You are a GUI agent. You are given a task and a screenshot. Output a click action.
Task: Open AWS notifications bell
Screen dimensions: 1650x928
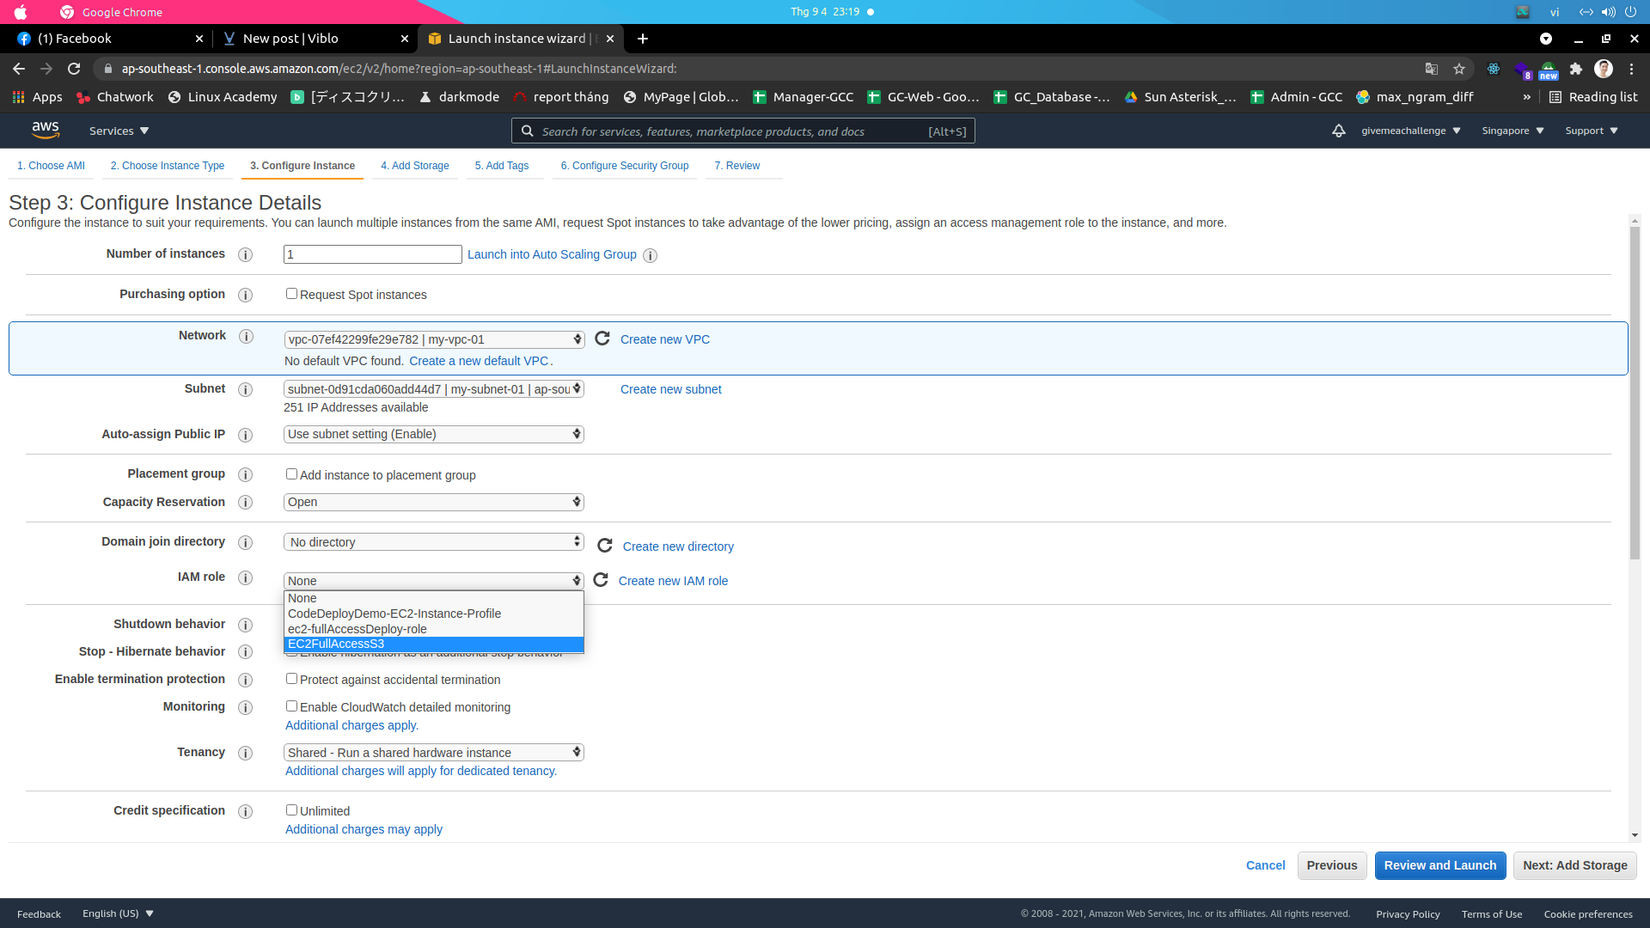1338,131
